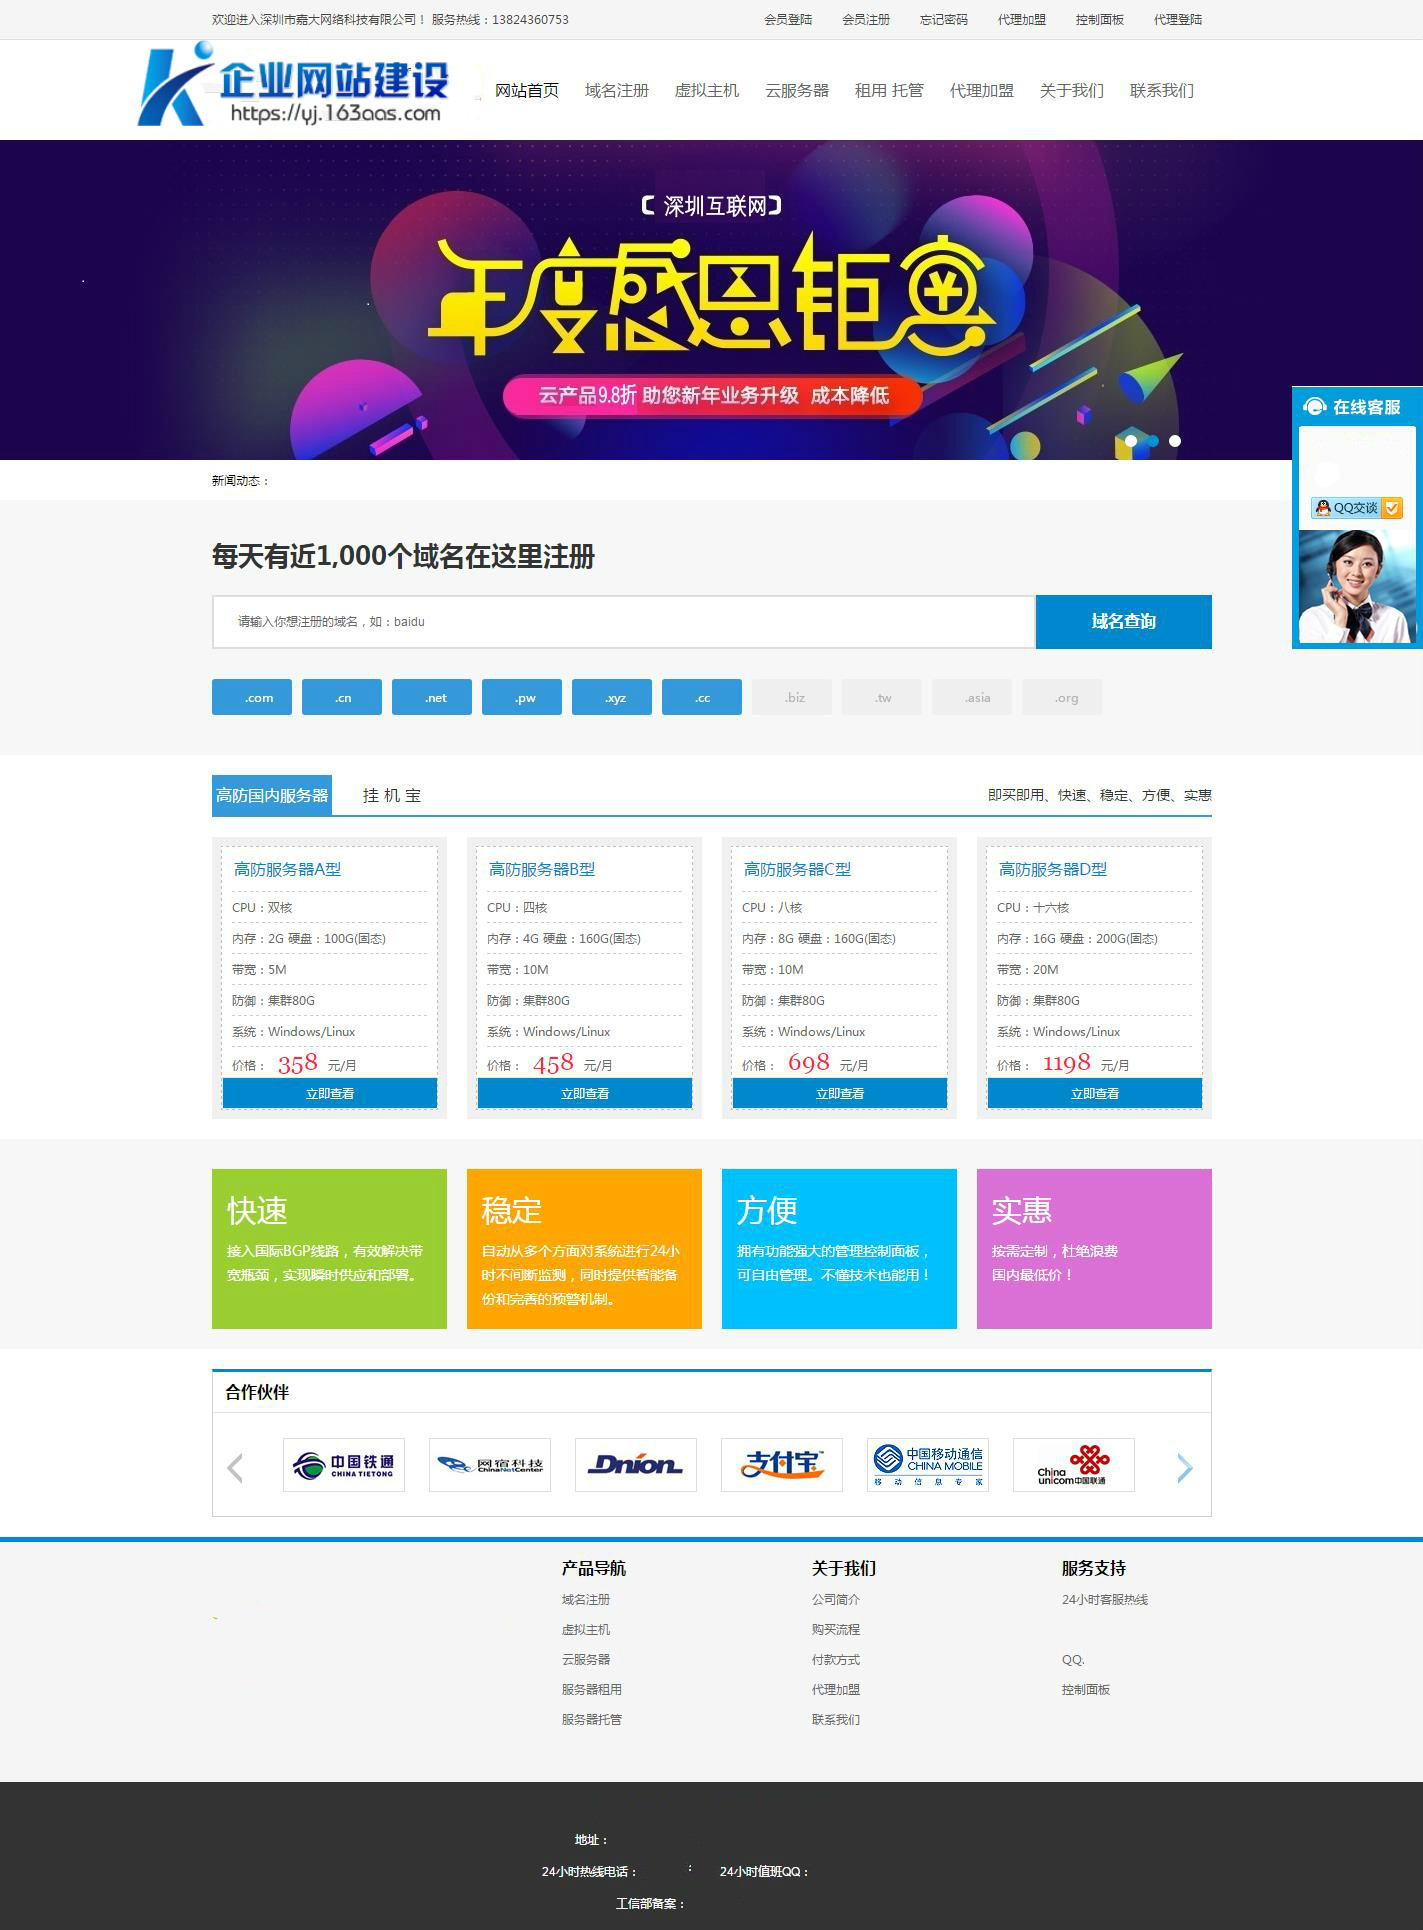
Task: Open 云服务器 in main navigation
Action: click(797, 91)
